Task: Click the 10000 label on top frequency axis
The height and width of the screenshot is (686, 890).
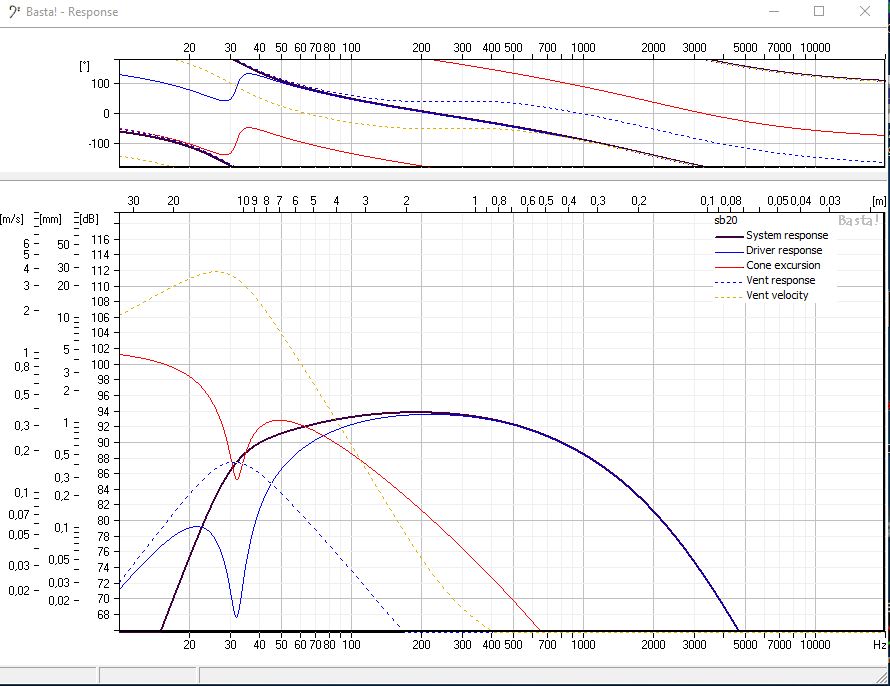Action: (815, 48)
